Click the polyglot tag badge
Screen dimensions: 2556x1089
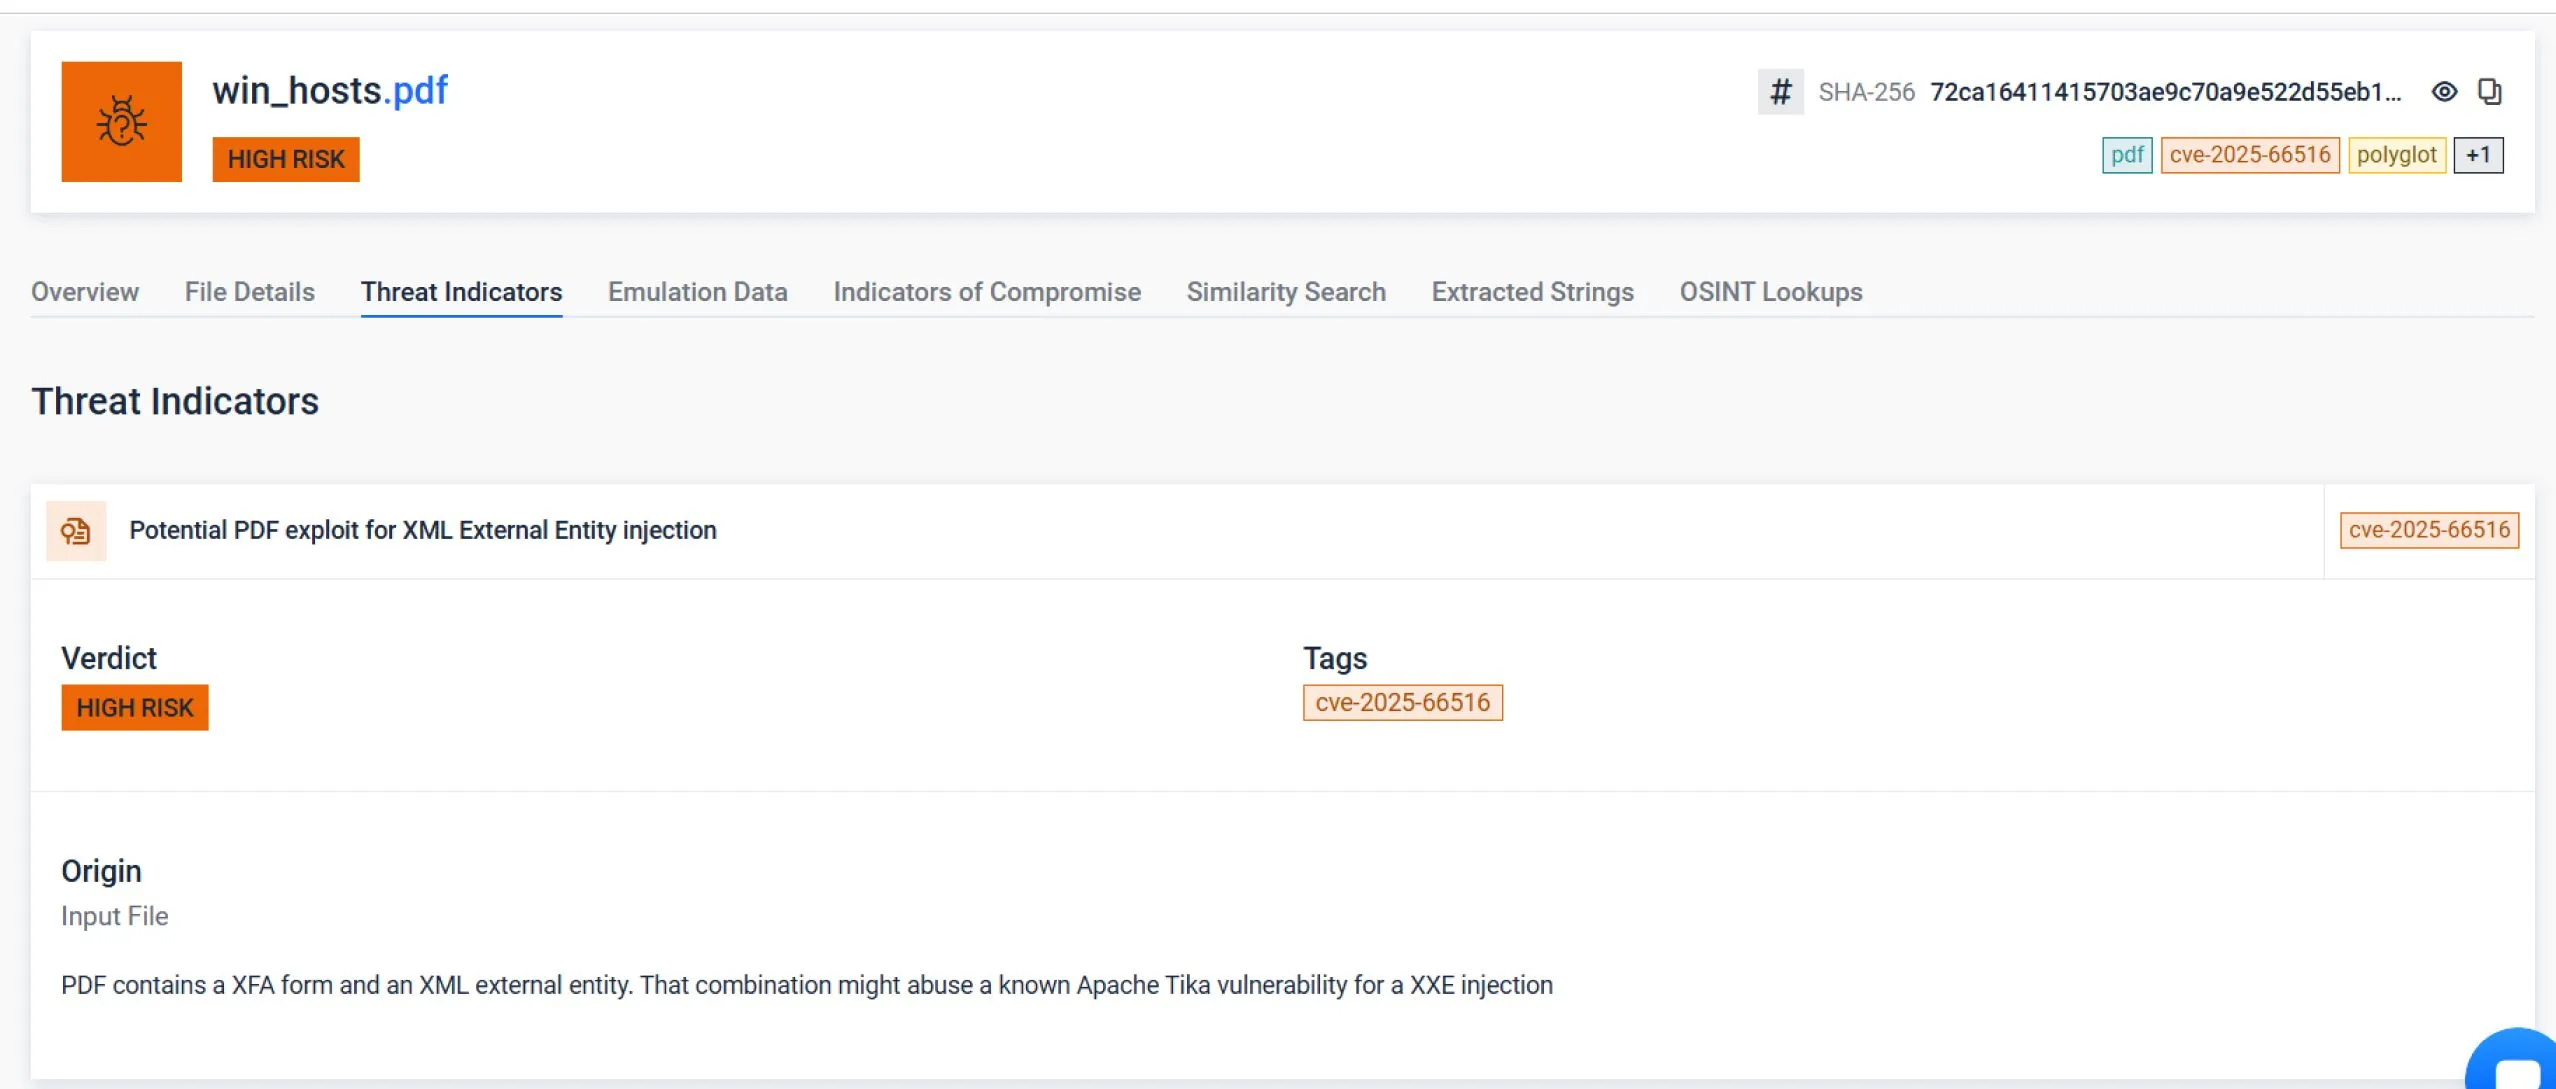click(x=2395, y=155)
